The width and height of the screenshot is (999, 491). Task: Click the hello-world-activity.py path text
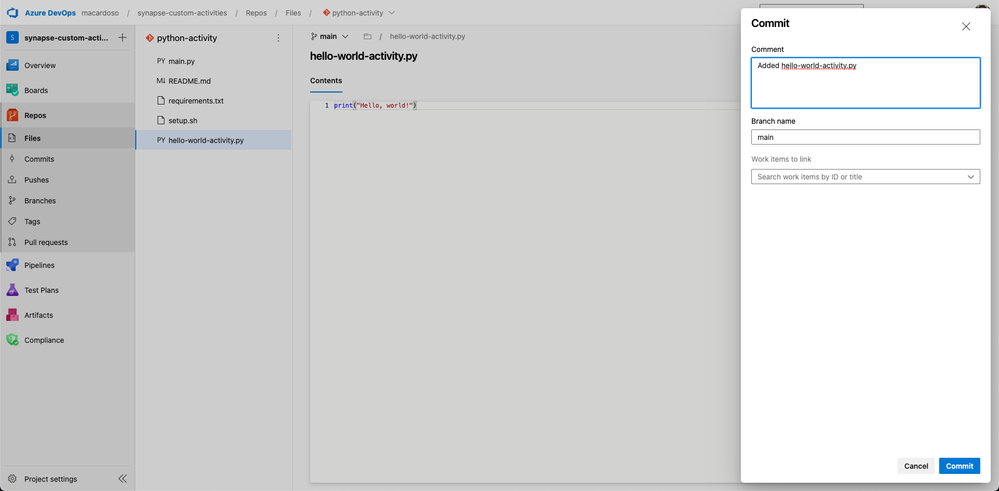[x=428, y=36]
